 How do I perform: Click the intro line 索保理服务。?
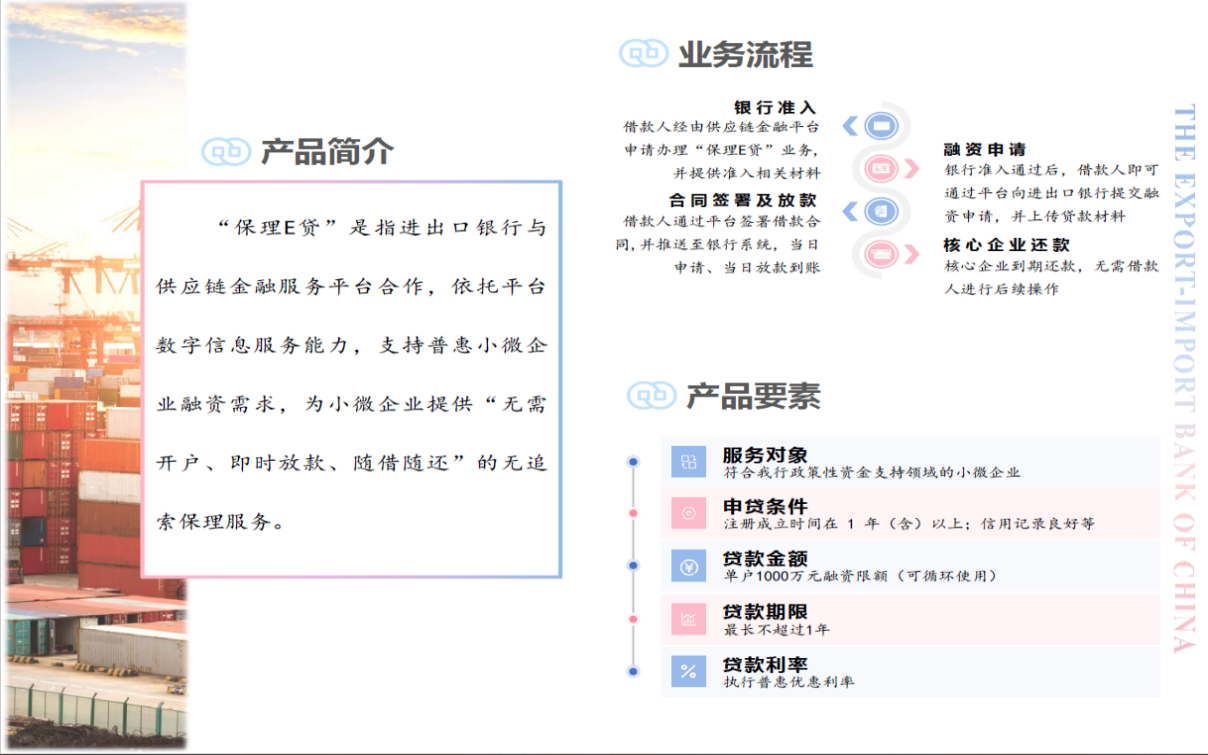(221, 522)
